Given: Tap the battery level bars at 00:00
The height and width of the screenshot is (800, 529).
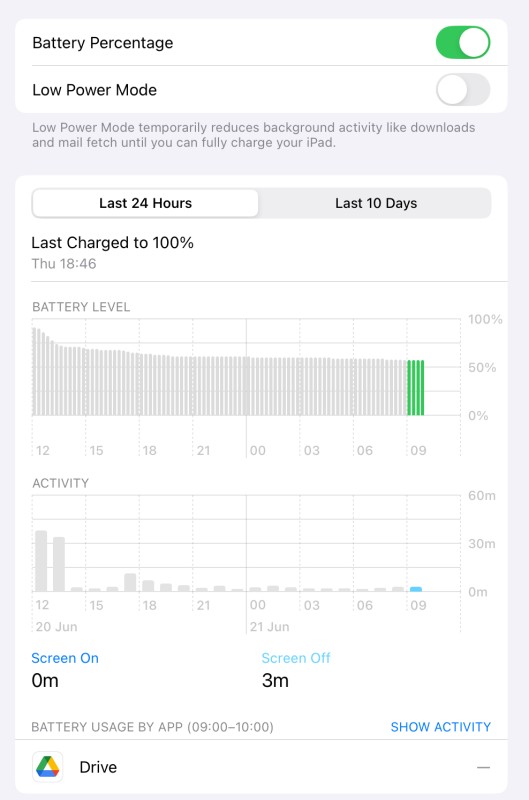Looking at the screenshot, I should [247, 386].
